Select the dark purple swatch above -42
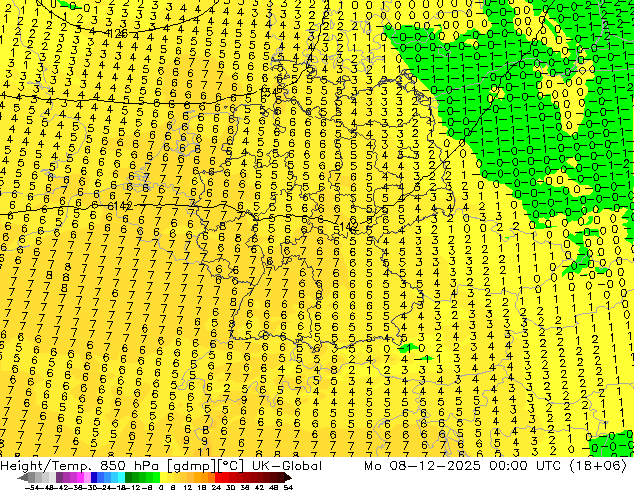 [x=59, y=478]
